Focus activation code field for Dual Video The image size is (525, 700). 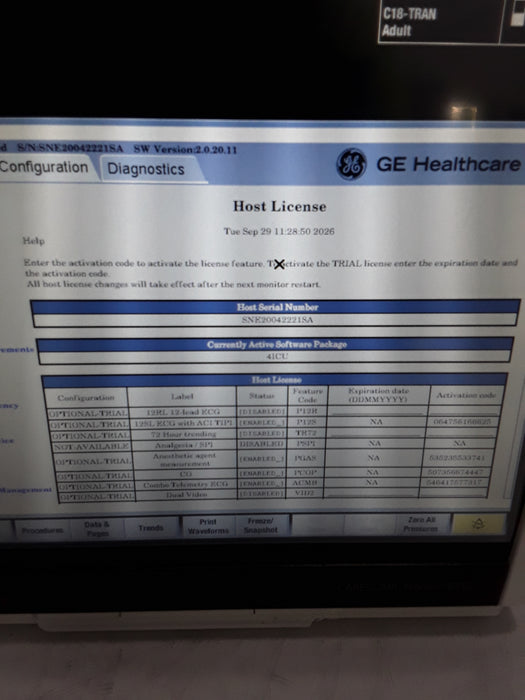coord(454,493)
